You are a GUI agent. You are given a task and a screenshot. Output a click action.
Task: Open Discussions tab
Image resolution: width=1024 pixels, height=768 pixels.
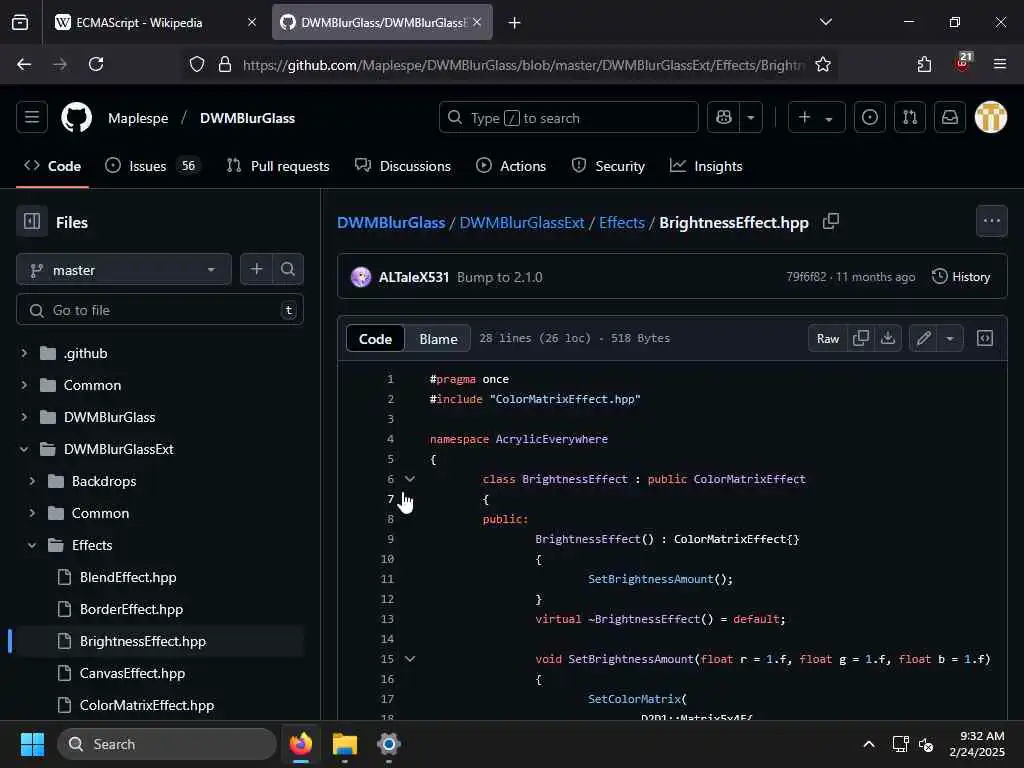click(403, 166)
